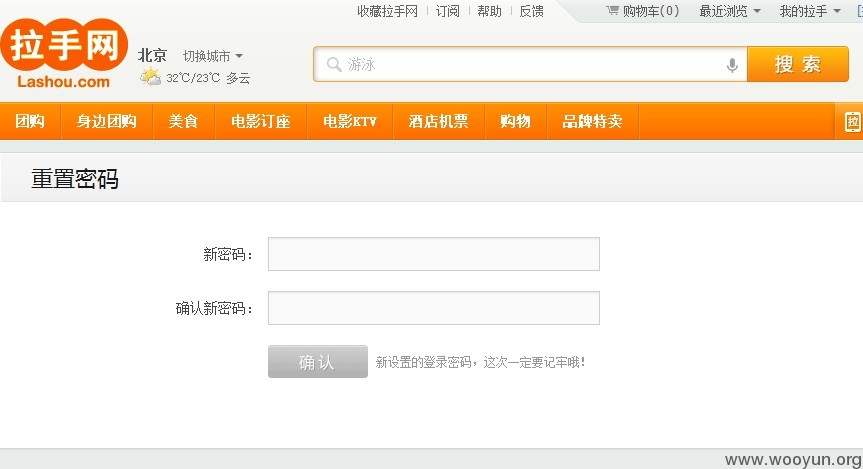
Task: Select the 团购 navigation tab
Action: tap(30, 121)
